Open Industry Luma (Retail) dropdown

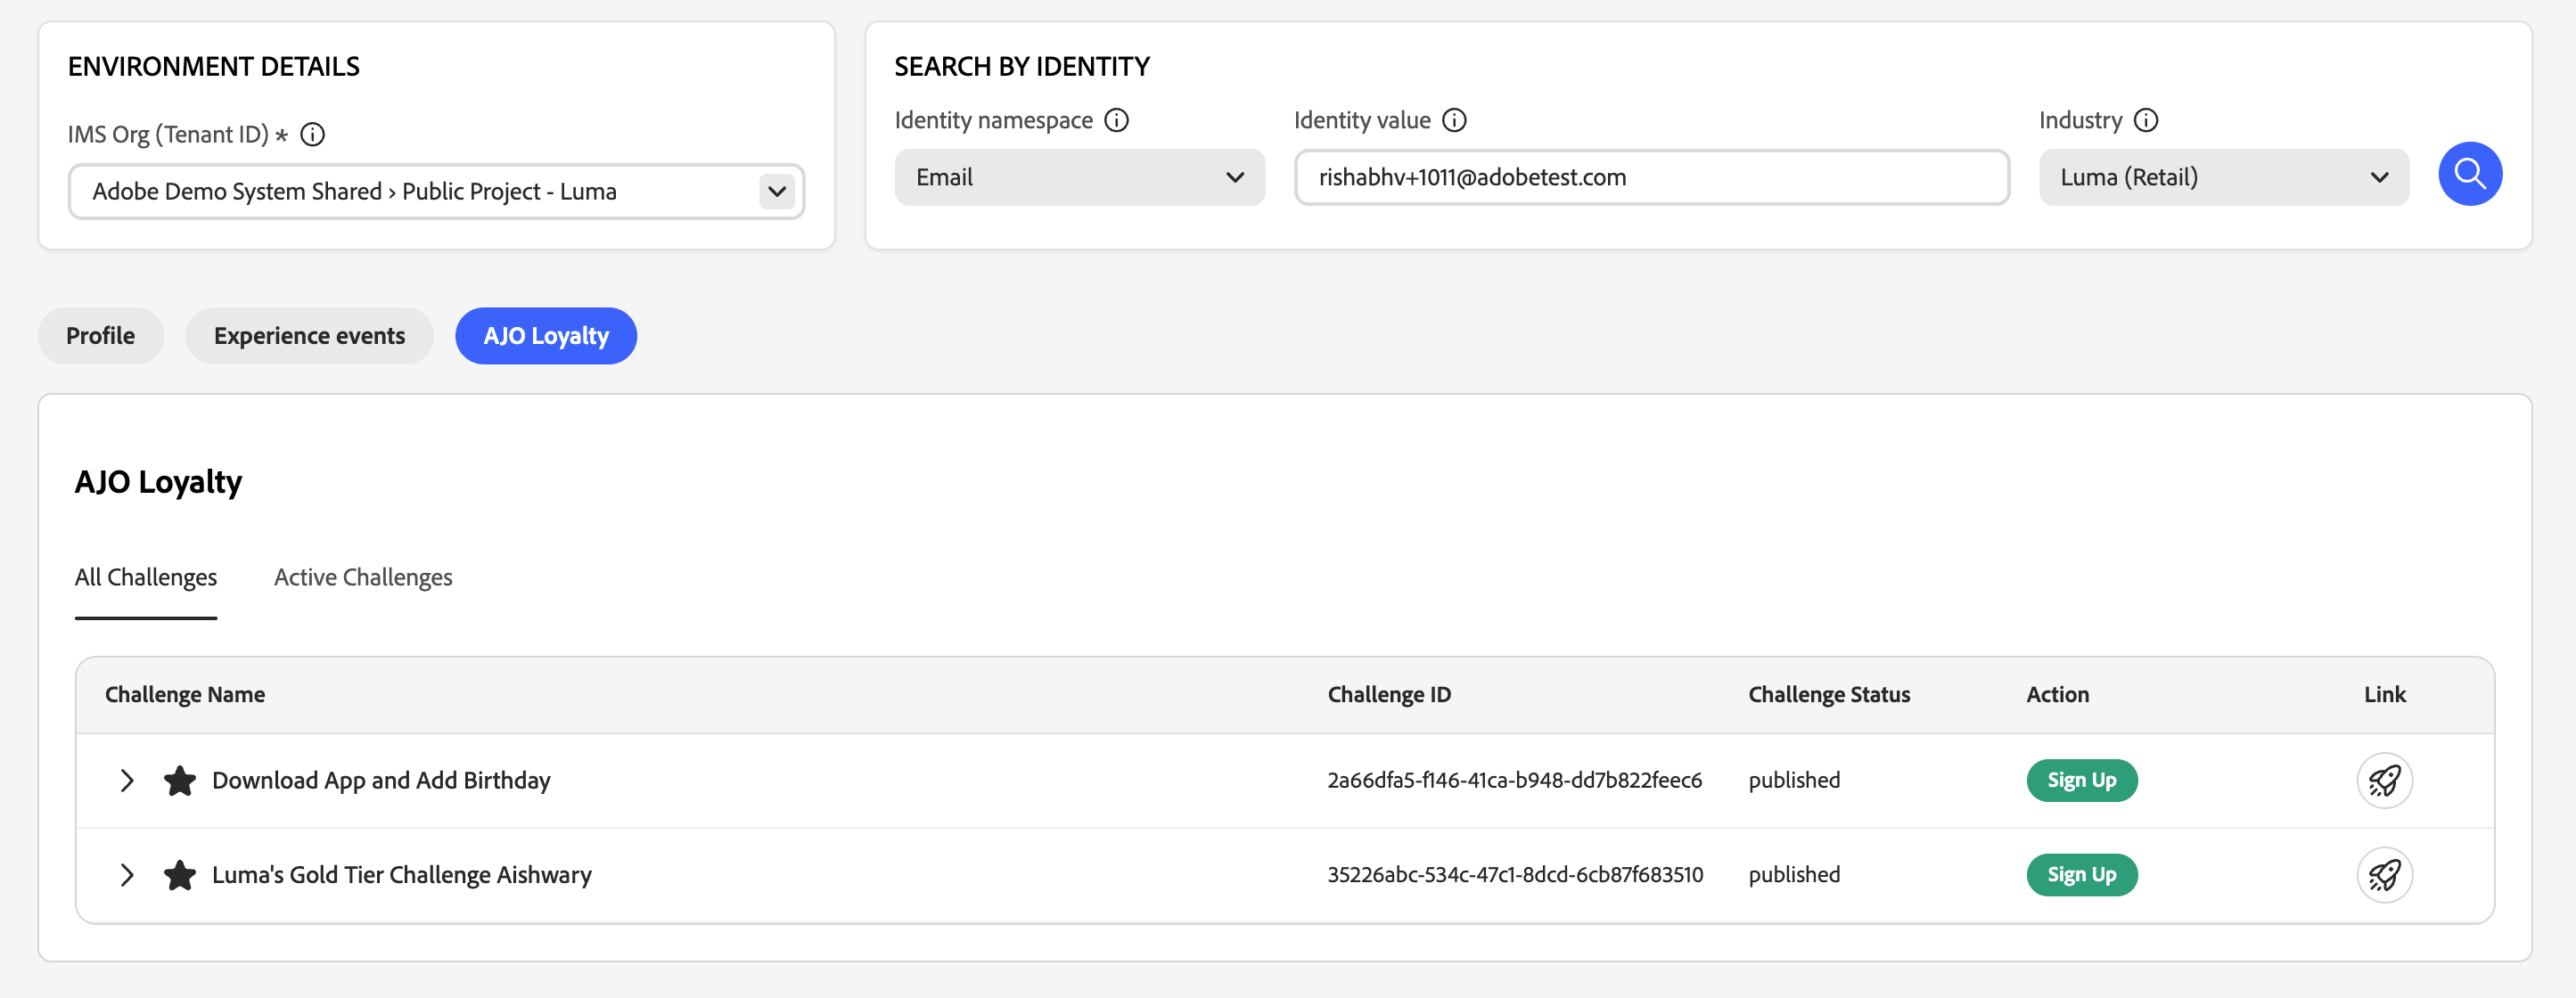[2223, 177]
